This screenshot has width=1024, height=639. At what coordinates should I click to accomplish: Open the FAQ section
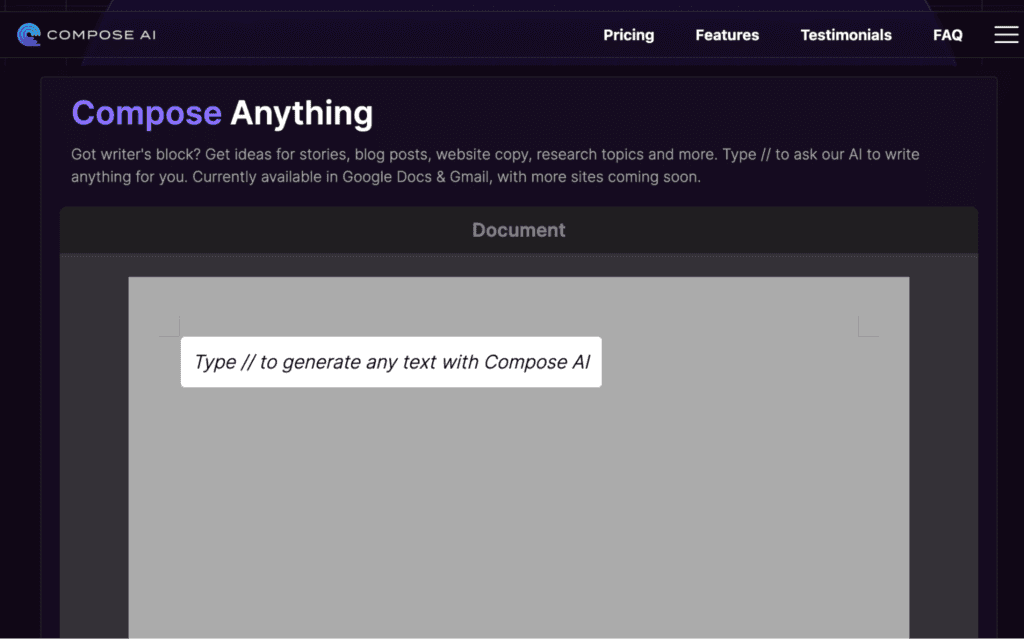(947, 34)
